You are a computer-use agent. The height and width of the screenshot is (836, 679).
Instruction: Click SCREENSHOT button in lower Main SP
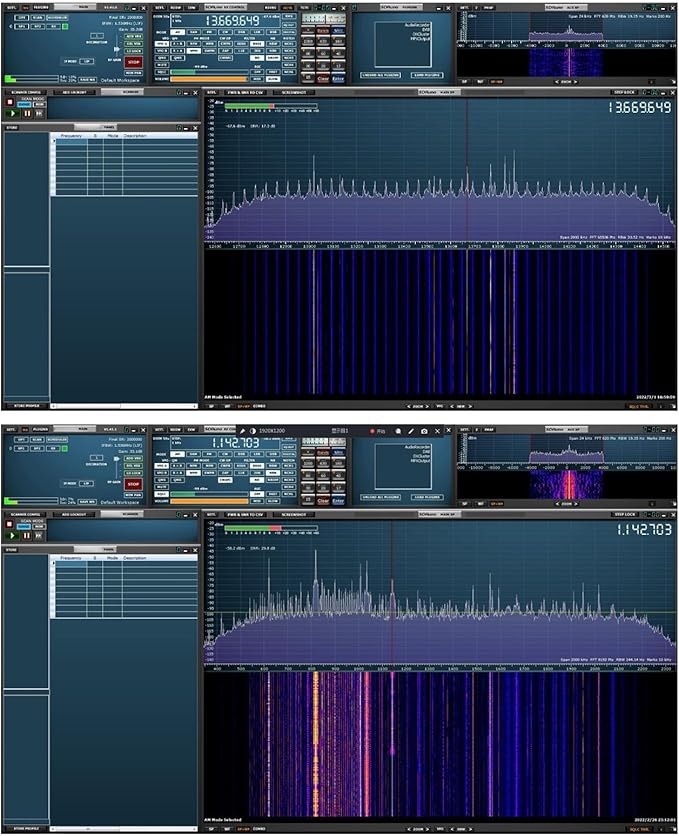pyautogui.click(x=293, y=515)
